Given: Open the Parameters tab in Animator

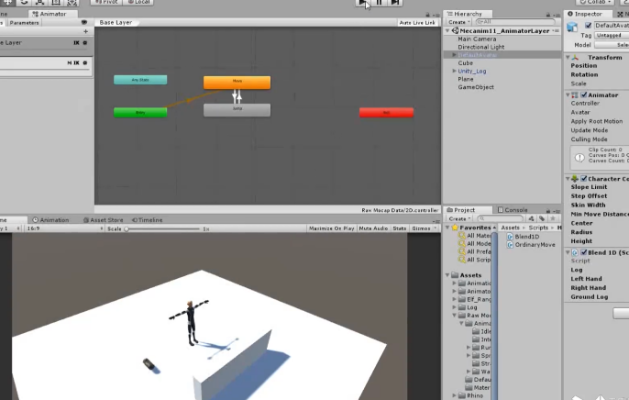Looking at the screenshot, I should (x=24, y=23).
